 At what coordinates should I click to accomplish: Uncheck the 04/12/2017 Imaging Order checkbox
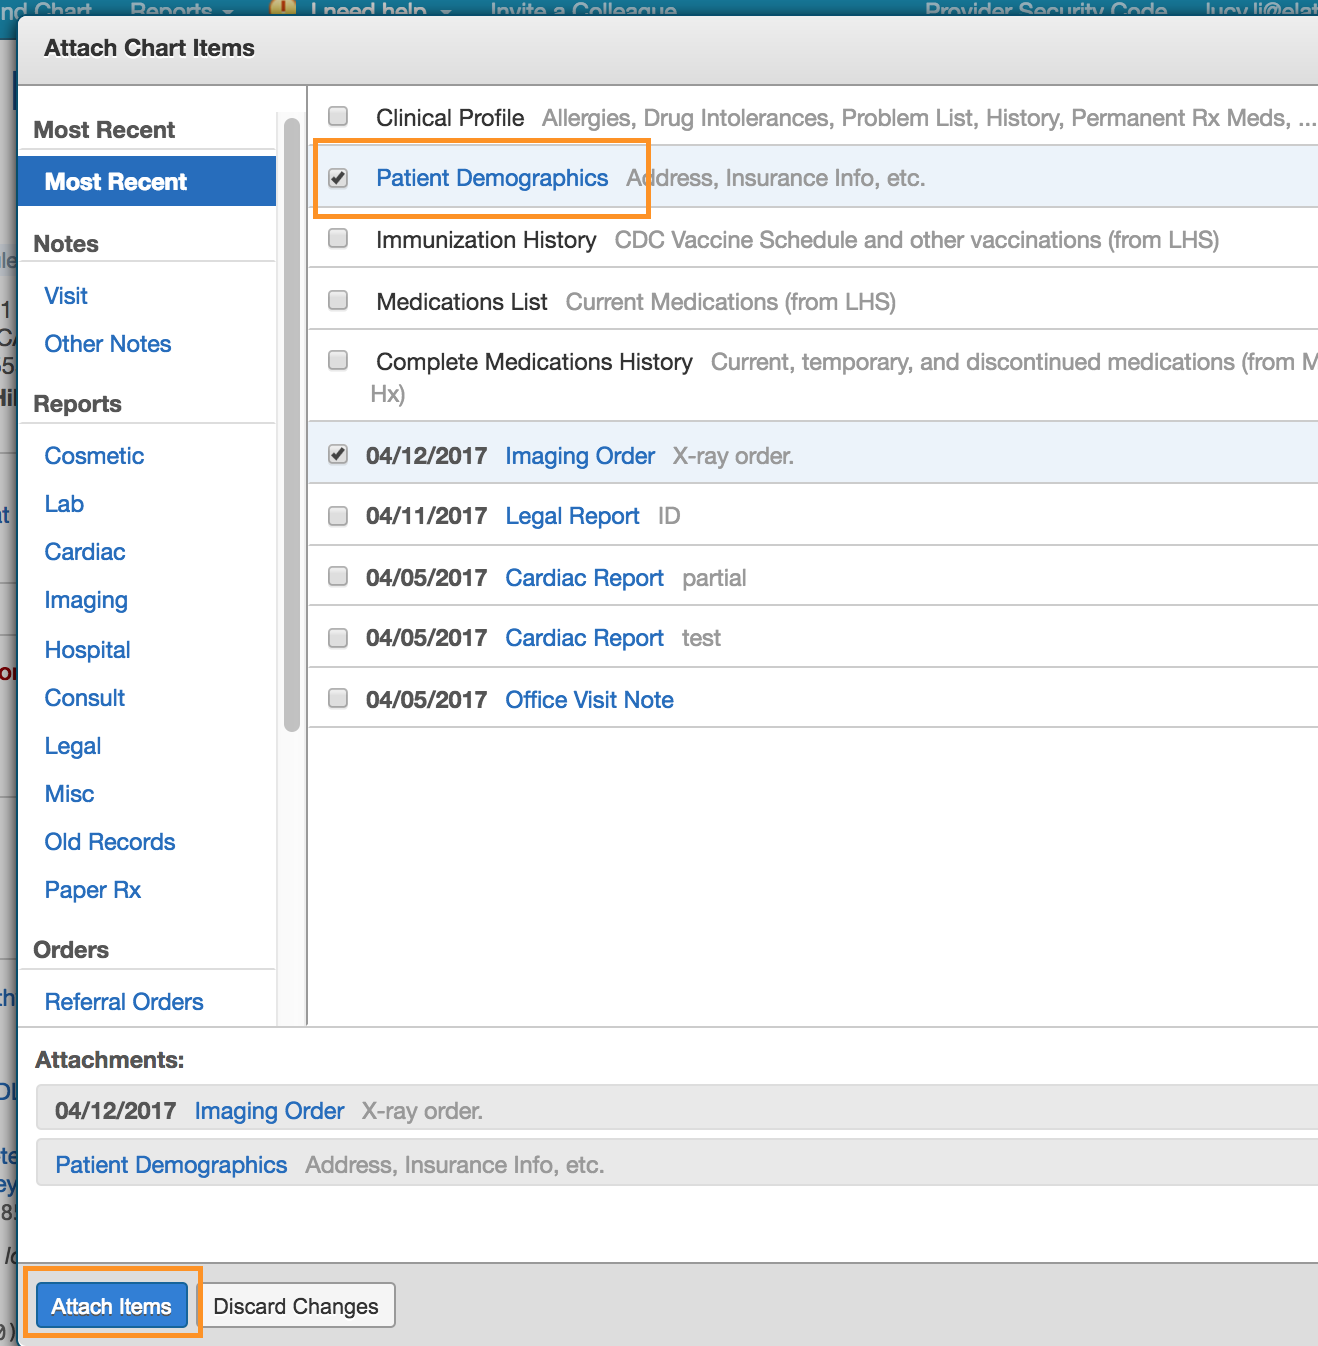pyautogui.click(x=338, y=454)
